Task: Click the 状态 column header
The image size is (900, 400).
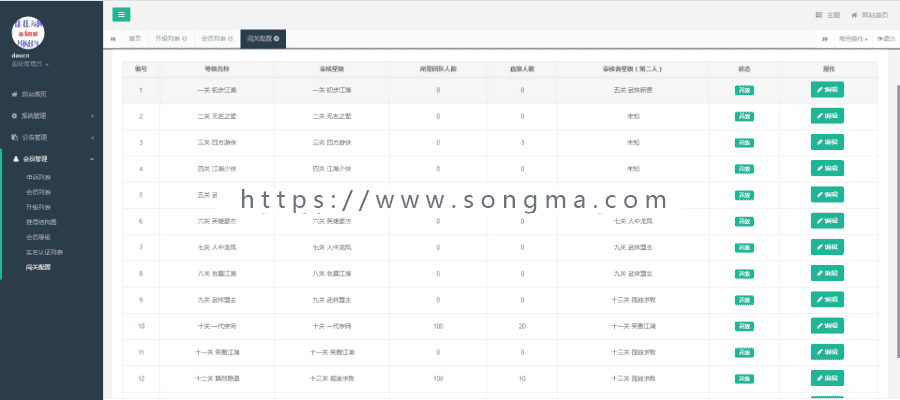Action: point(744,69)
